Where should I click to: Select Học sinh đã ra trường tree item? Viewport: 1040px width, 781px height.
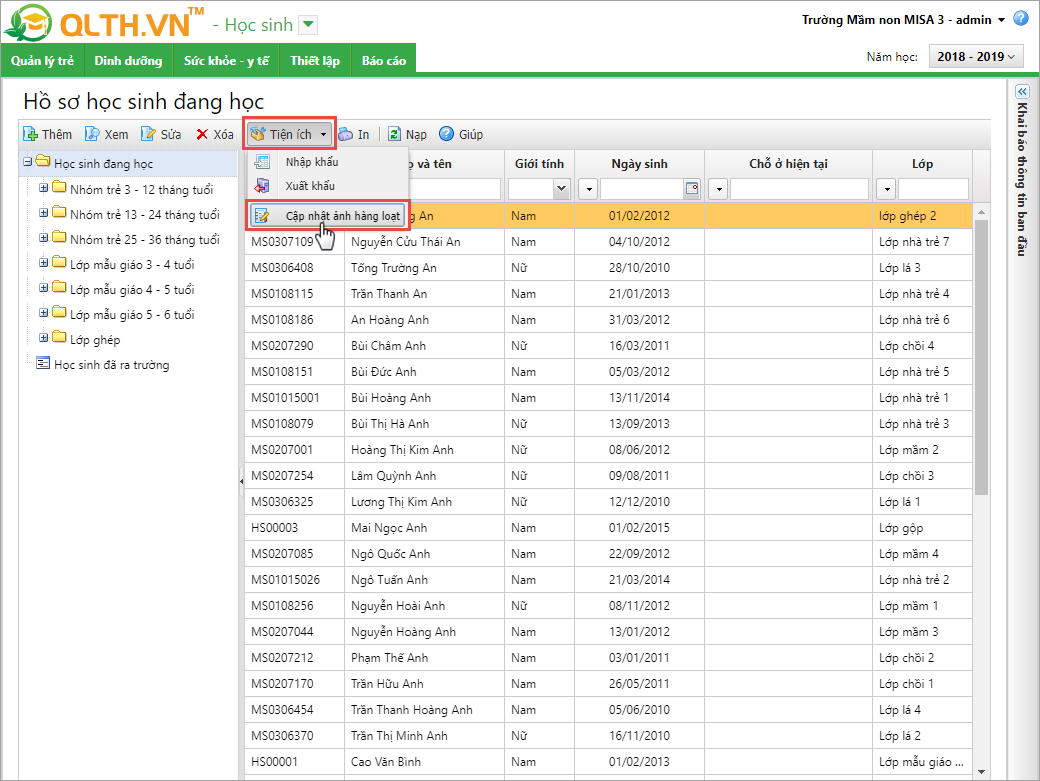(111, 365)
